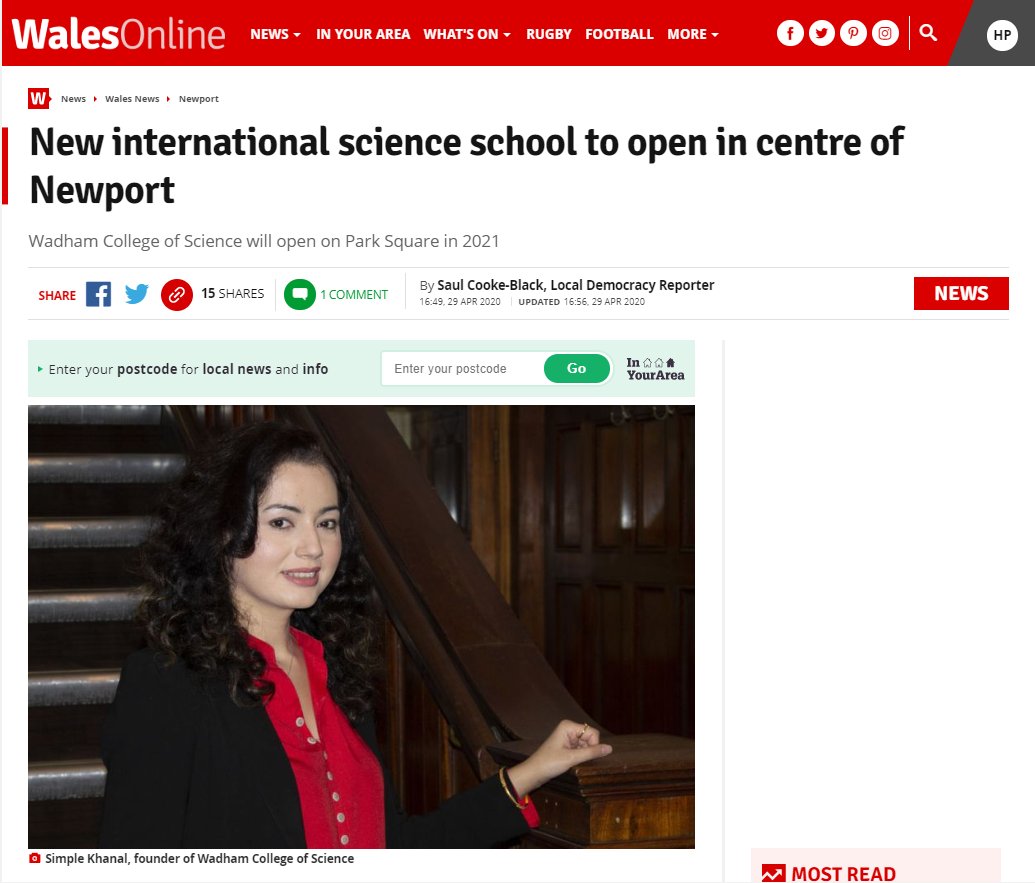This screenshot has height=883, width=1035.
Task: Share article on Twitter
Action: point(137,294)
